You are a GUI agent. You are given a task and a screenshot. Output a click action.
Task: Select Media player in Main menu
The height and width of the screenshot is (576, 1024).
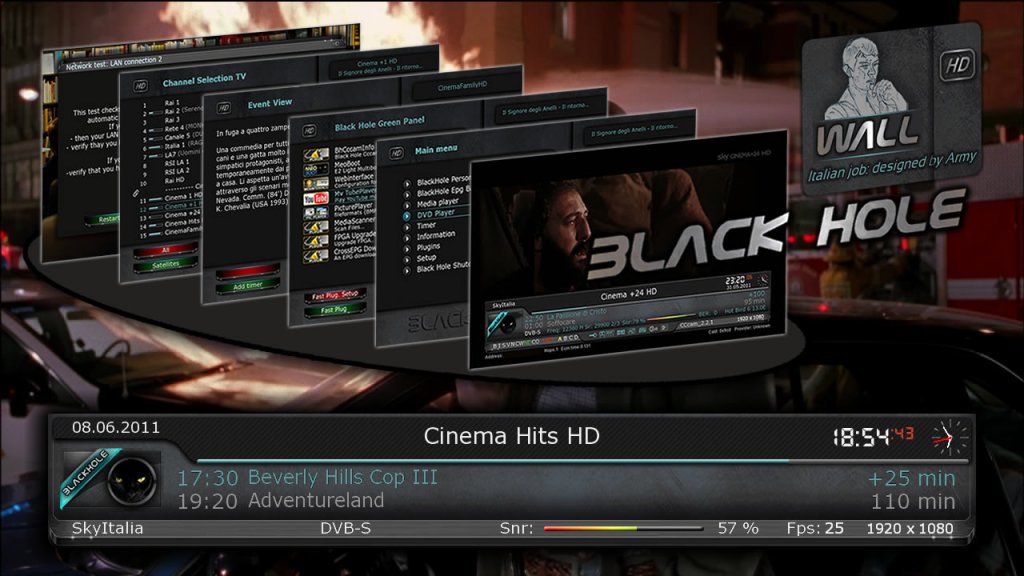tap(438, 203)
